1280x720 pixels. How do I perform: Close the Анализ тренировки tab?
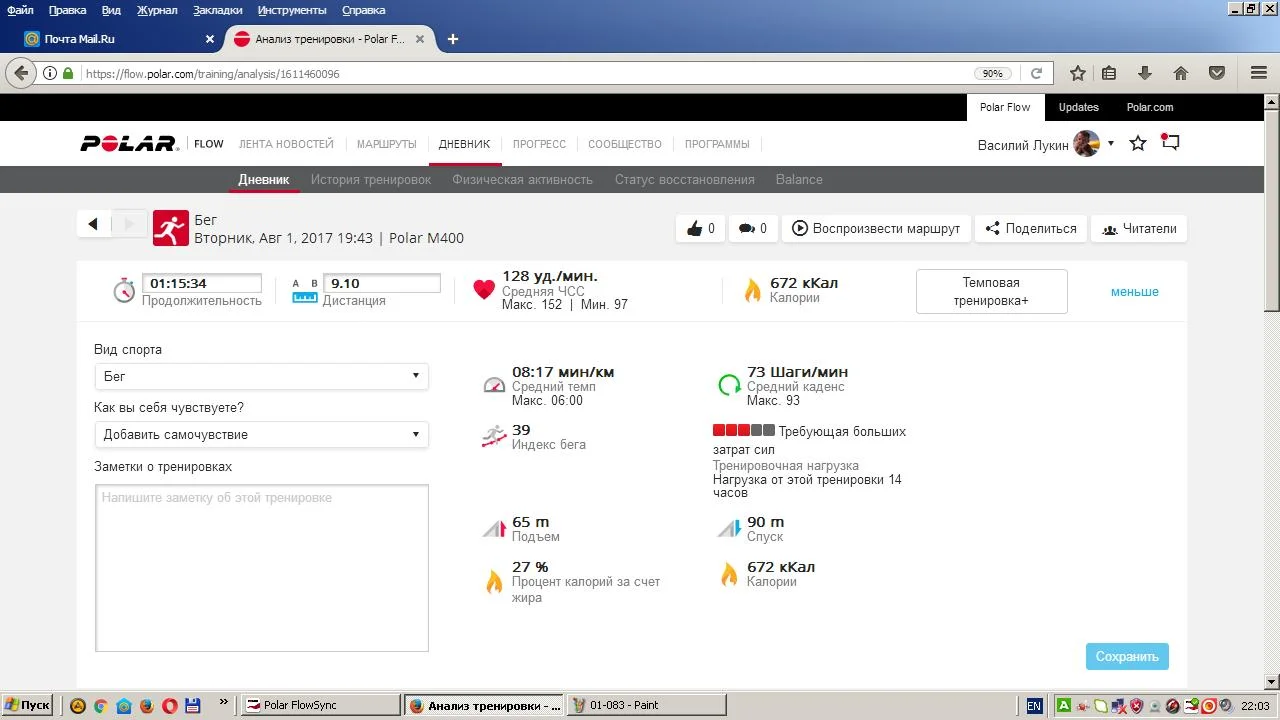pyautogui.click(x=420, y=39)
